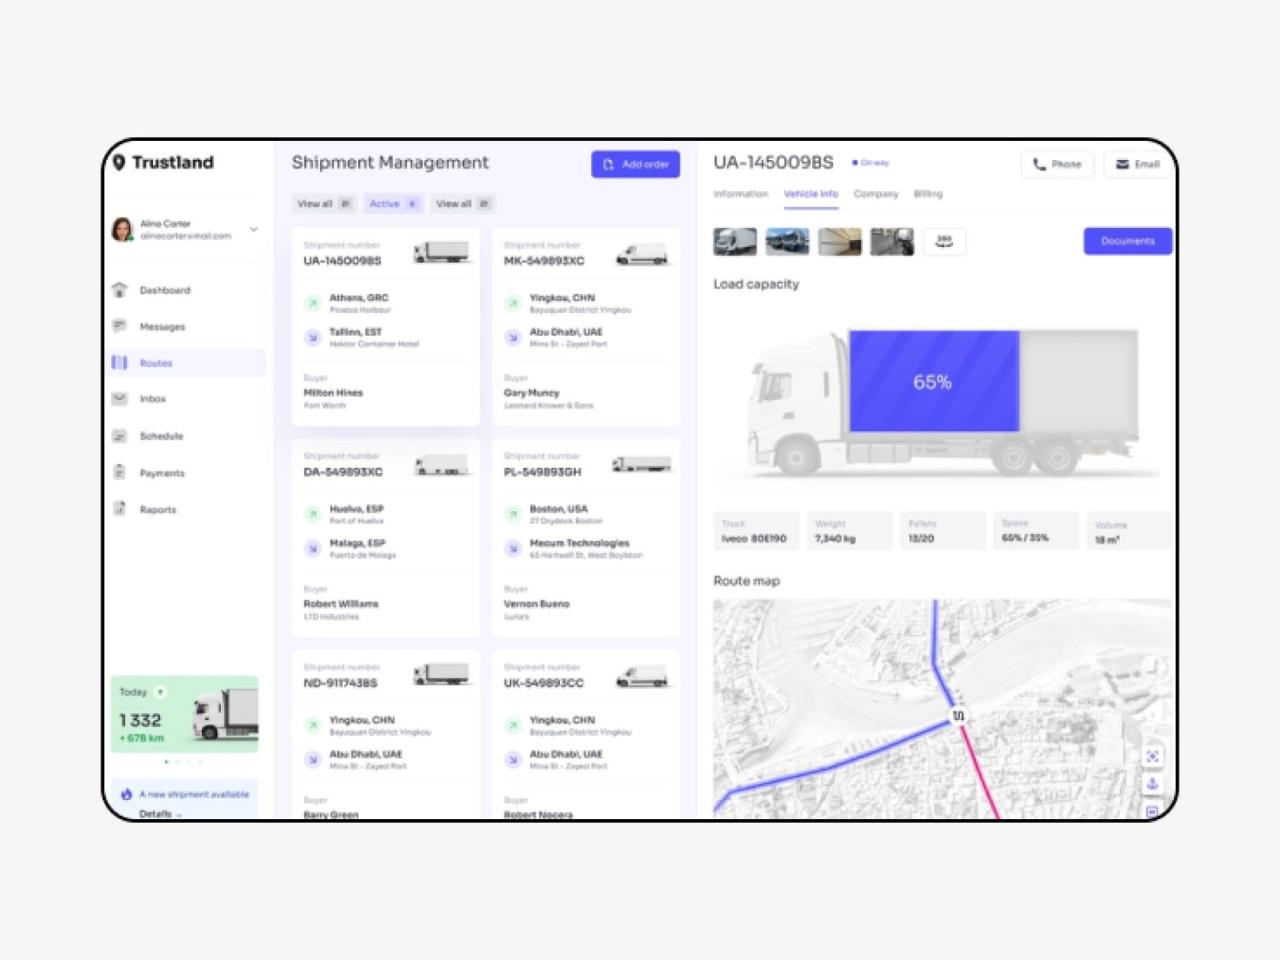Click van image on MK-549893XC card
Image resolution: width=1280 pixels, height=960 pixels.
pyautogui.click(x=641, y=254)
